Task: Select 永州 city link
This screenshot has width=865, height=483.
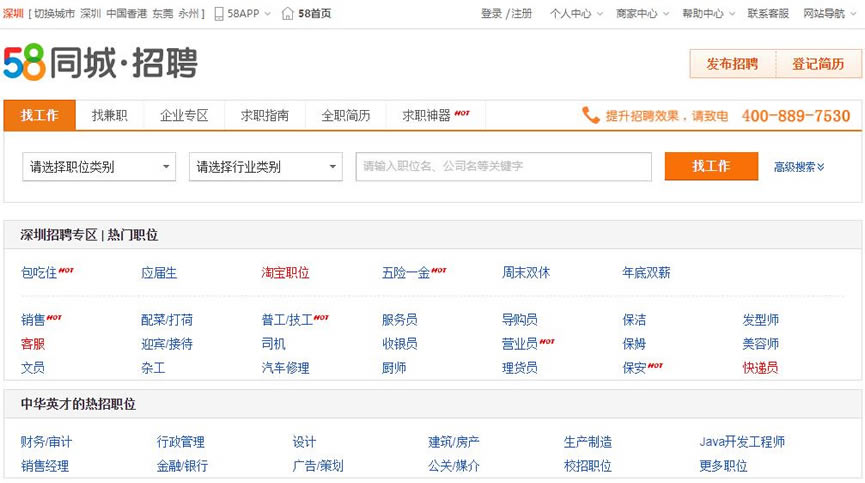Action: tap(189, 13)
